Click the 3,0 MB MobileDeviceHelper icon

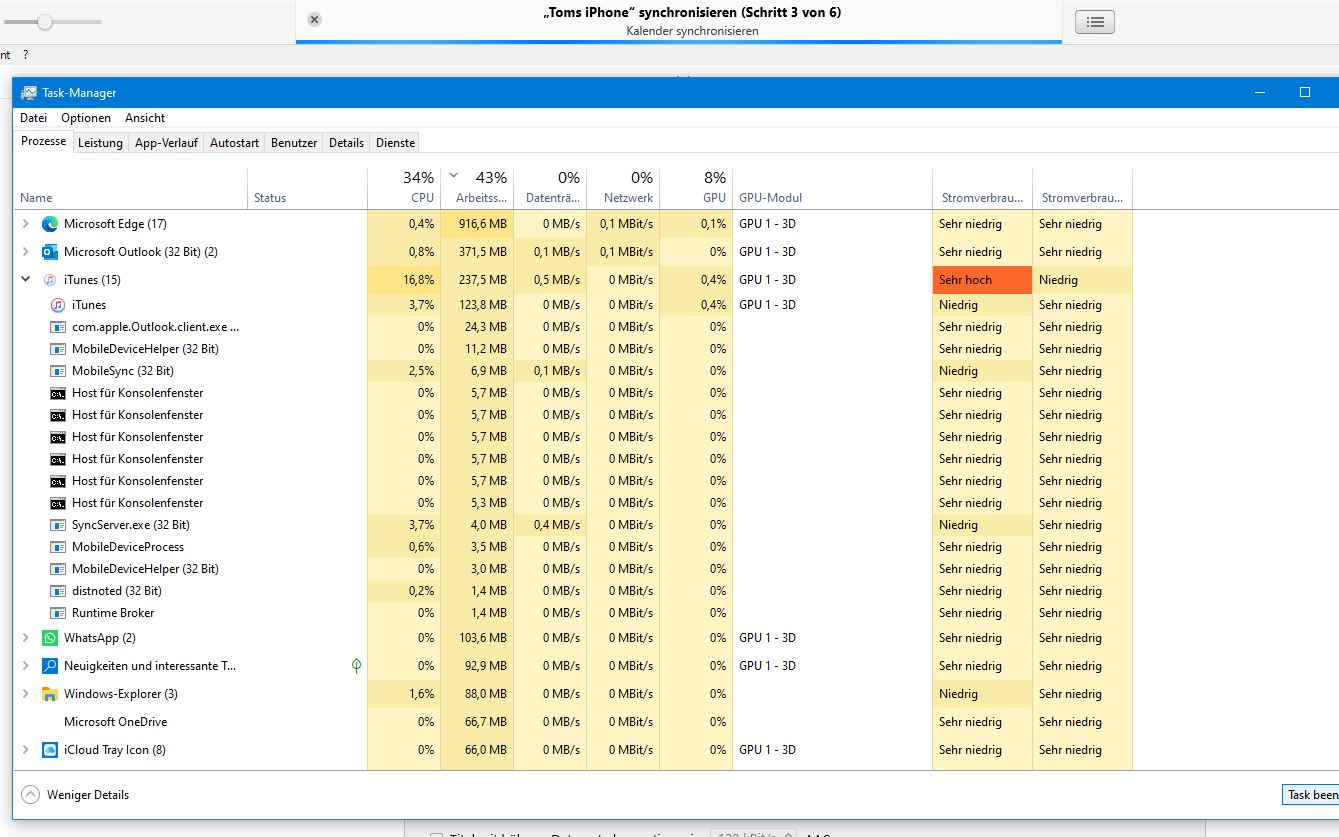tap(58, 569)
